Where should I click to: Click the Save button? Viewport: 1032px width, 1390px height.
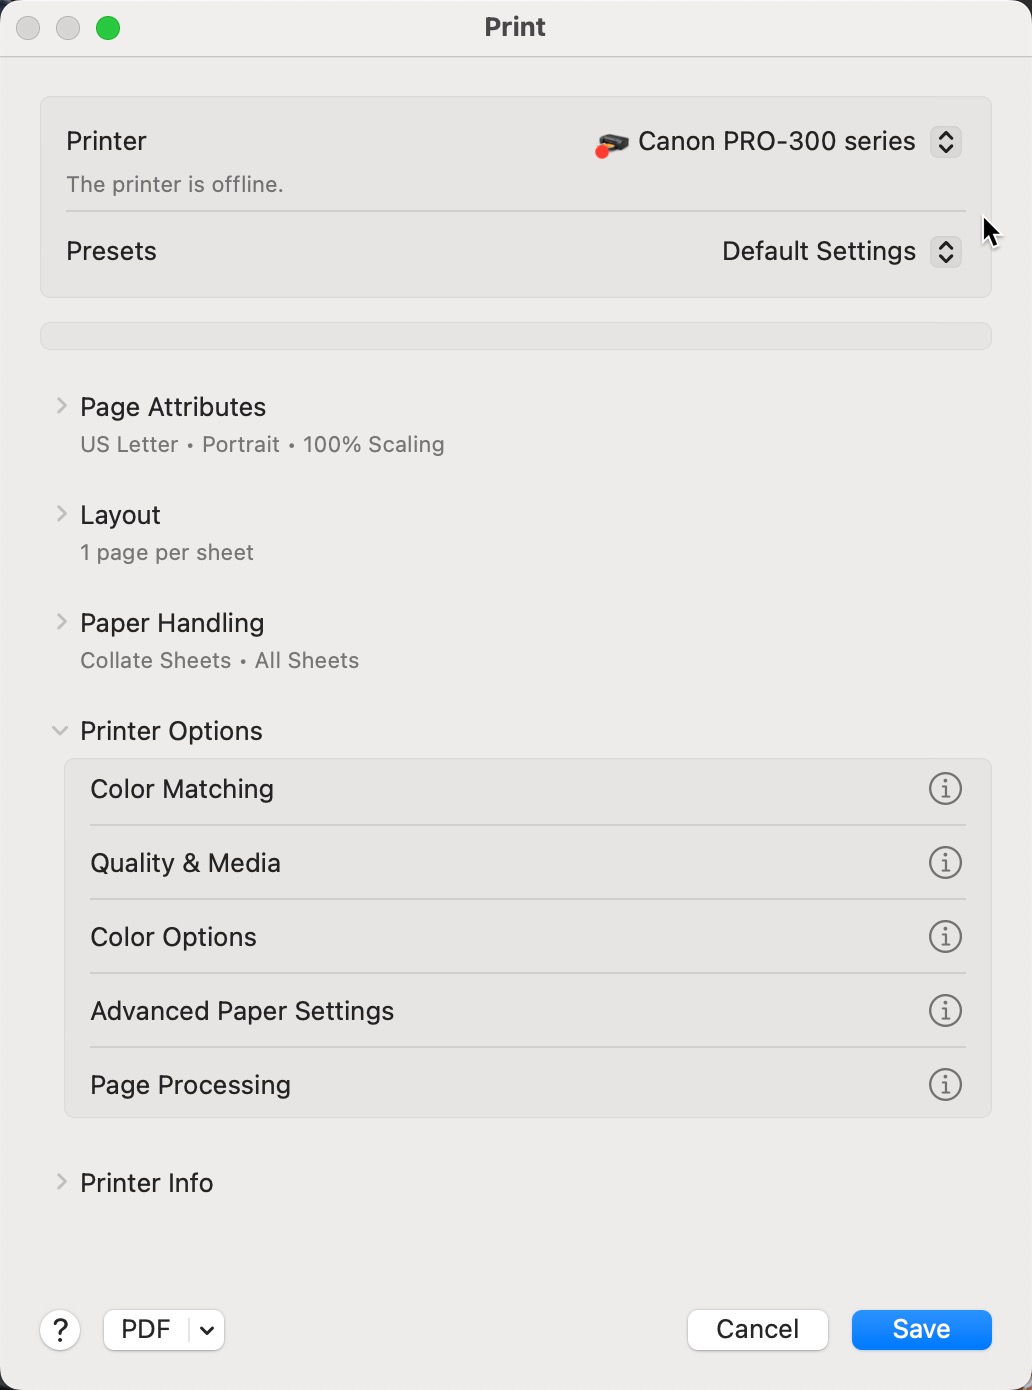[921, 1330]
